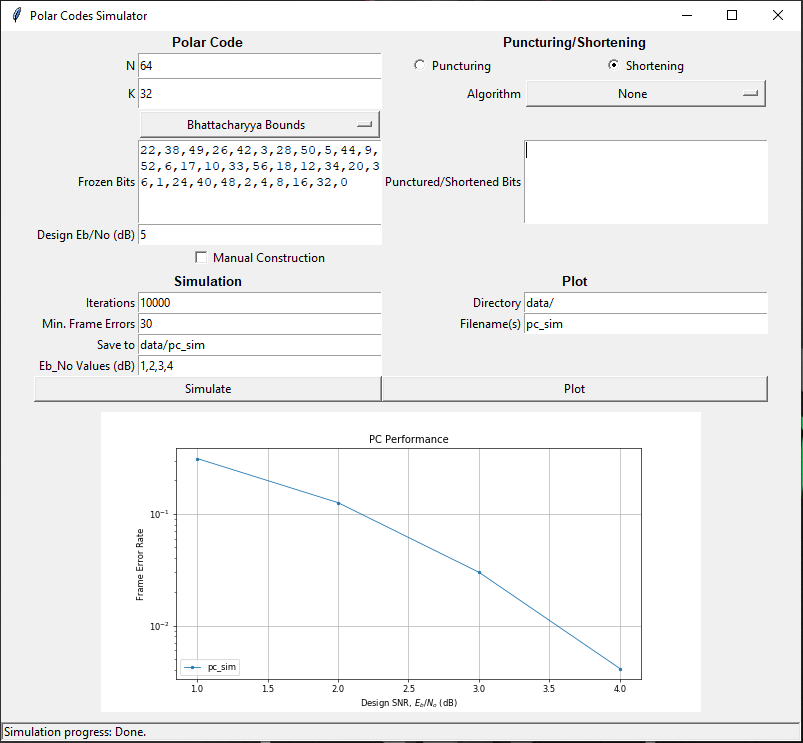This screenshot has height=743, width=803.
Task: Click the feather icon in the title bar
Action: (15, 16)
